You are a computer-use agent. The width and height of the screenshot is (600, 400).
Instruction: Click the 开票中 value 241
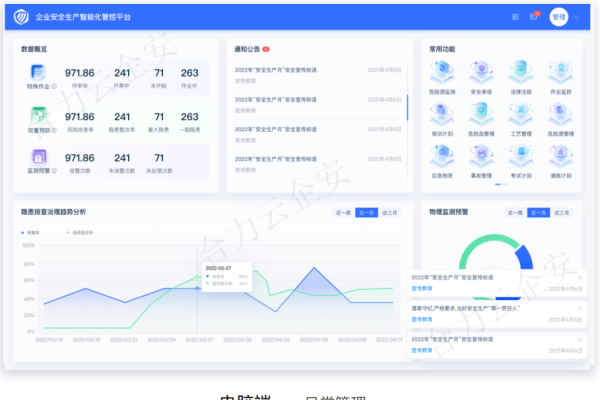pos(122,73)
